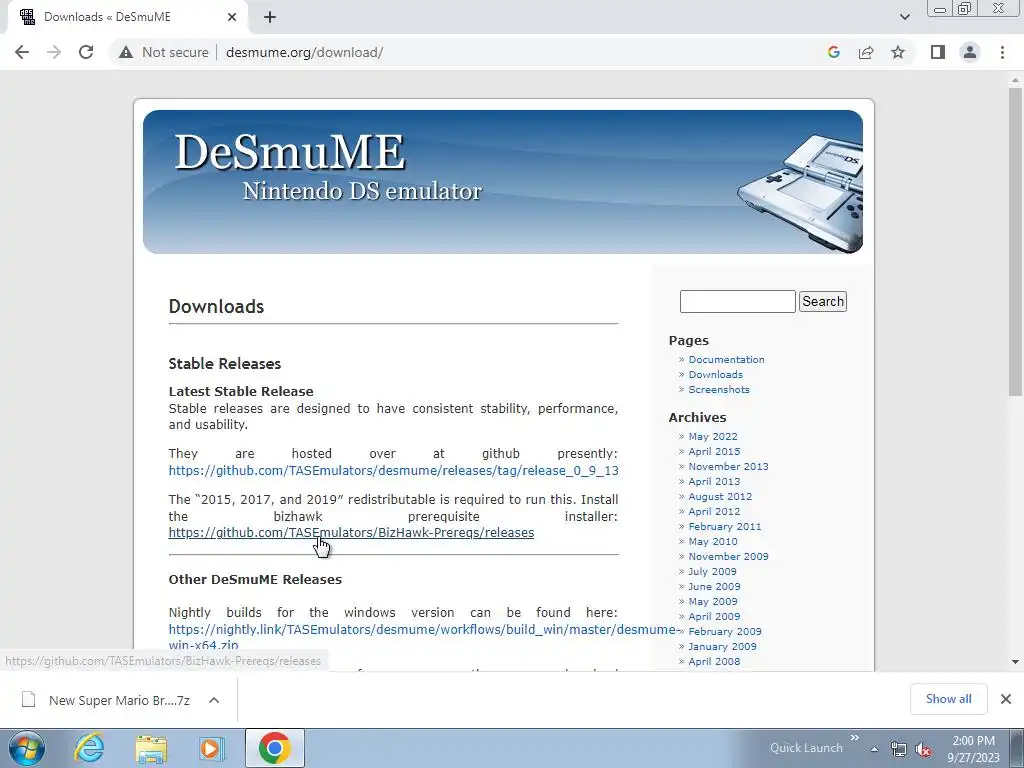Click the browser forward arrow
Image resolution: width=1024 pixels, height=768 pixels.
[54, 52]
